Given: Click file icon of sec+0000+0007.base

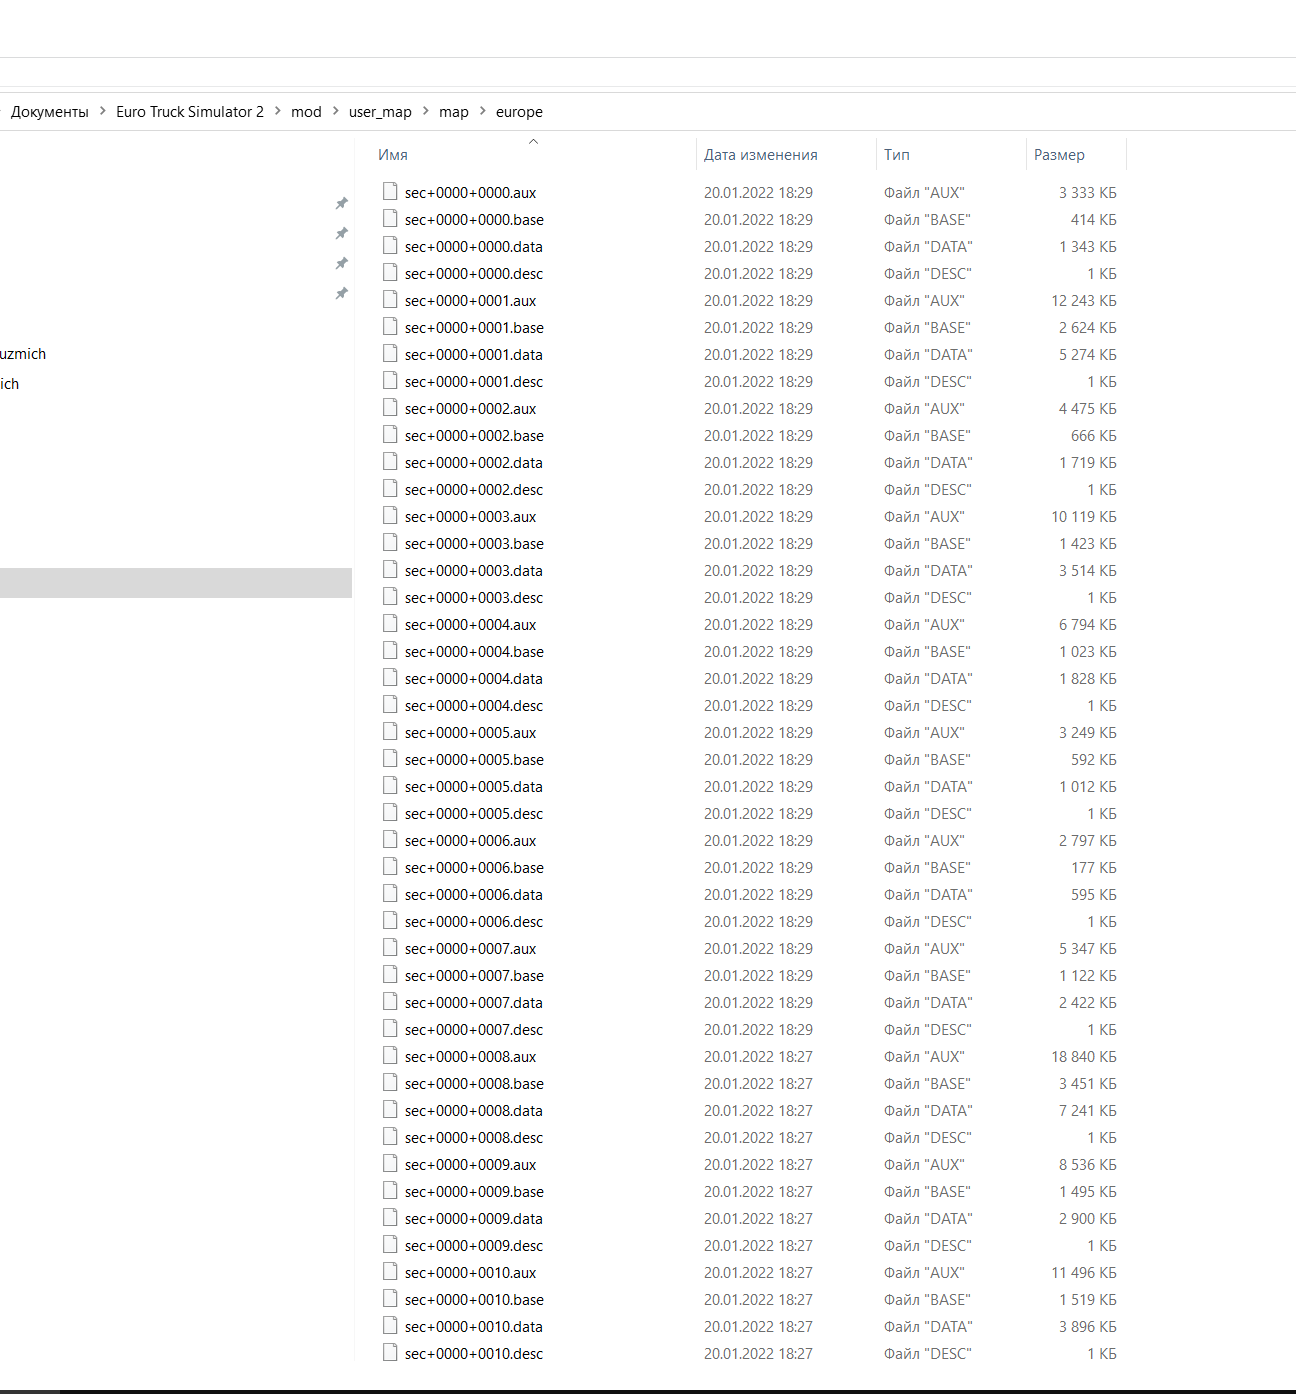Looking at the screenshot, I should tap(390, 974).
